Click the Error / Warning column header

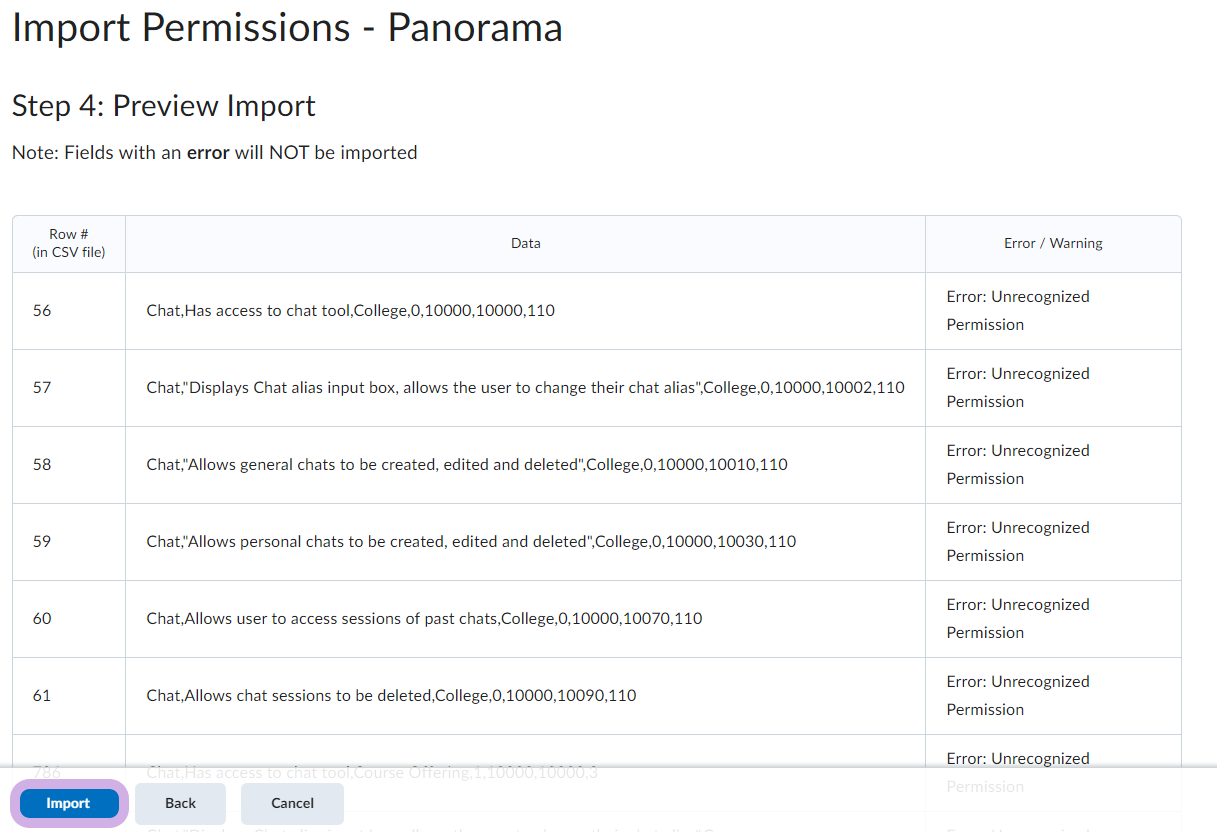coord(1052,244)
